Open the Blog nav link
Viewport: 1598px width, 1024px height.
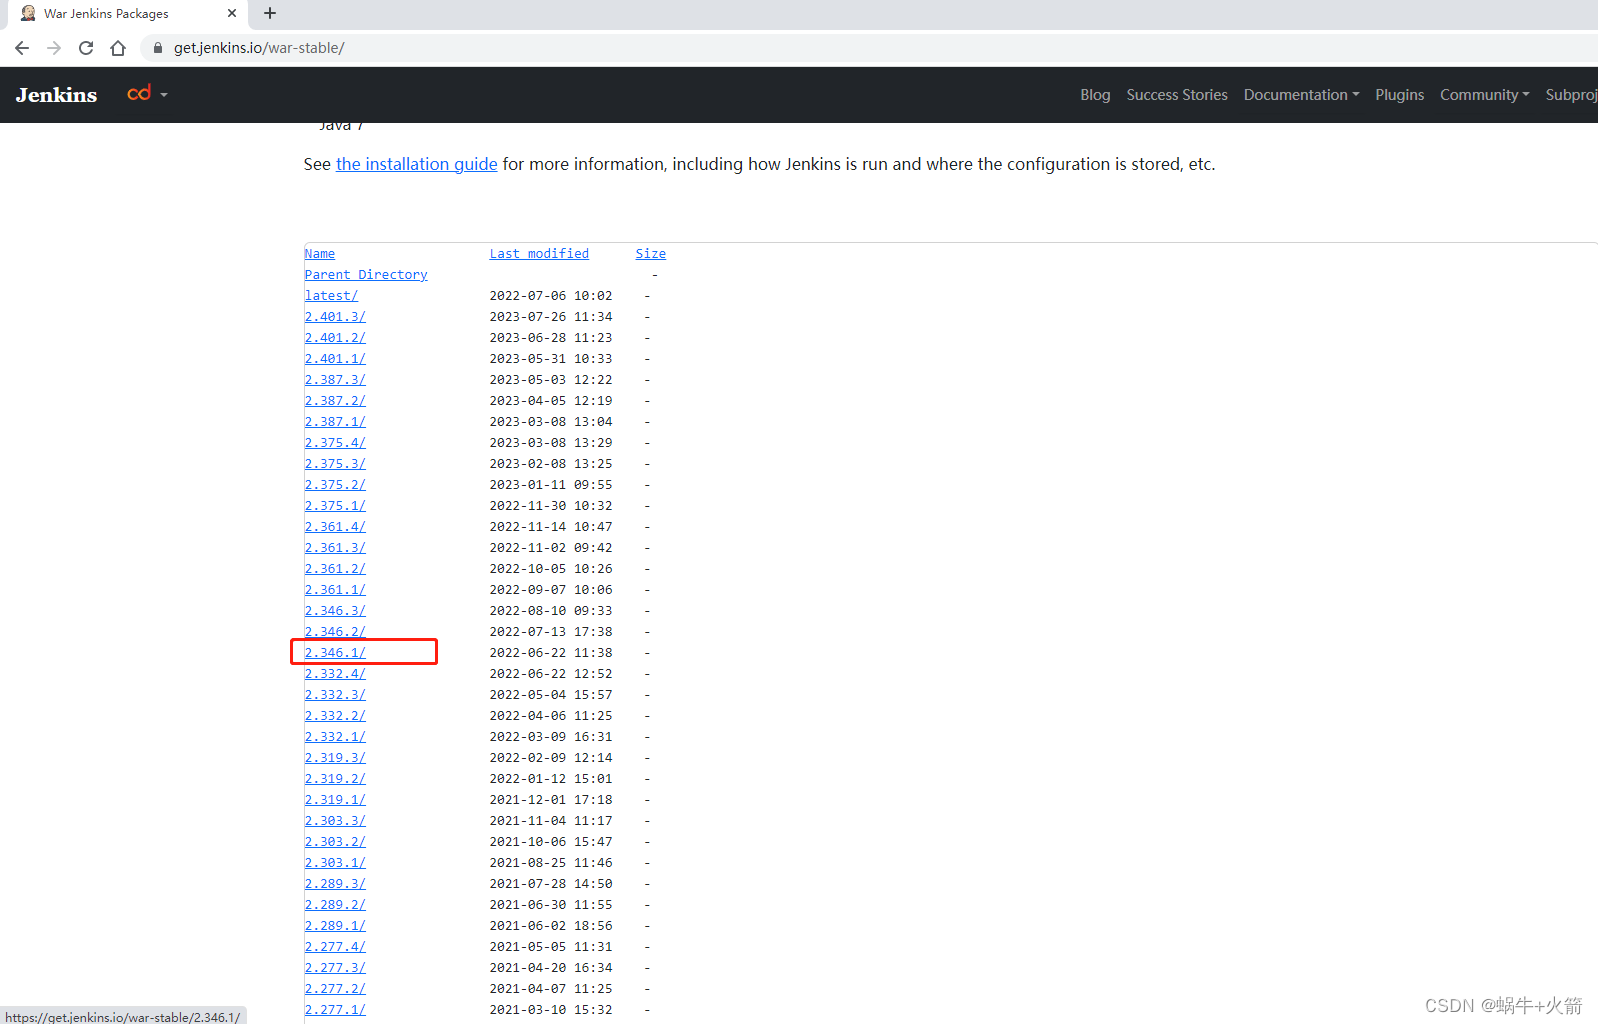1095,95
